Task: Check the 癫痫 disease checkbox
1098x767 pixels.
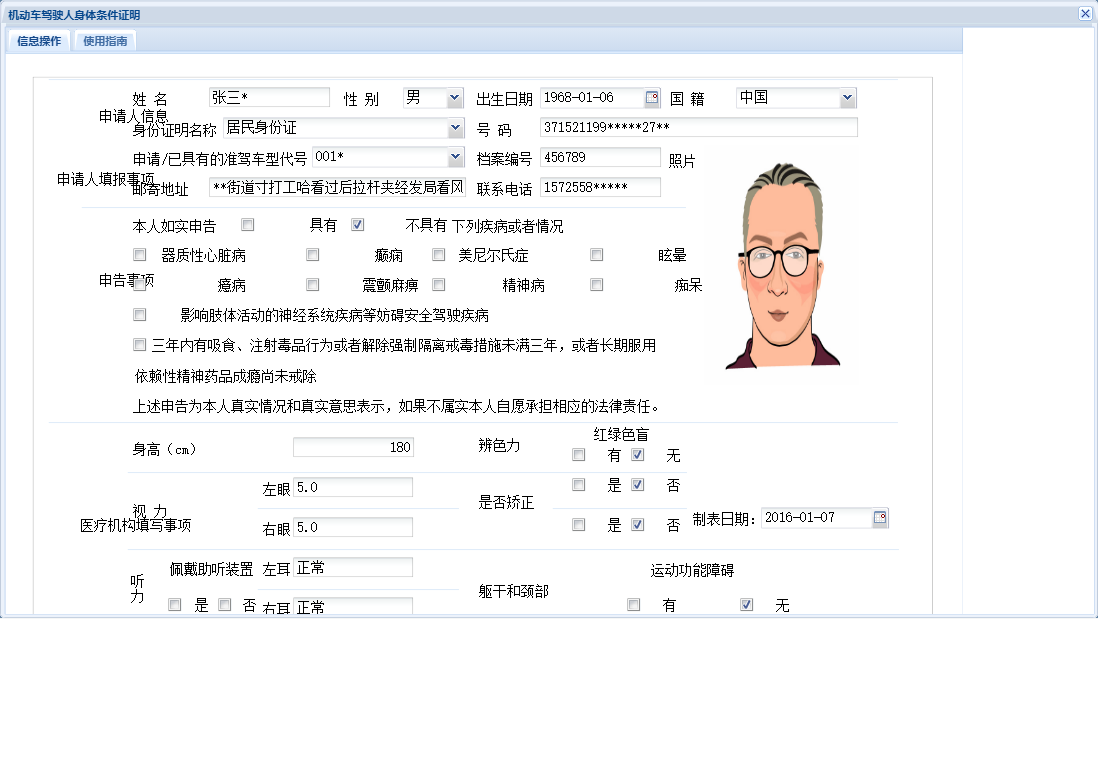Action: click(x=313, y=254)
